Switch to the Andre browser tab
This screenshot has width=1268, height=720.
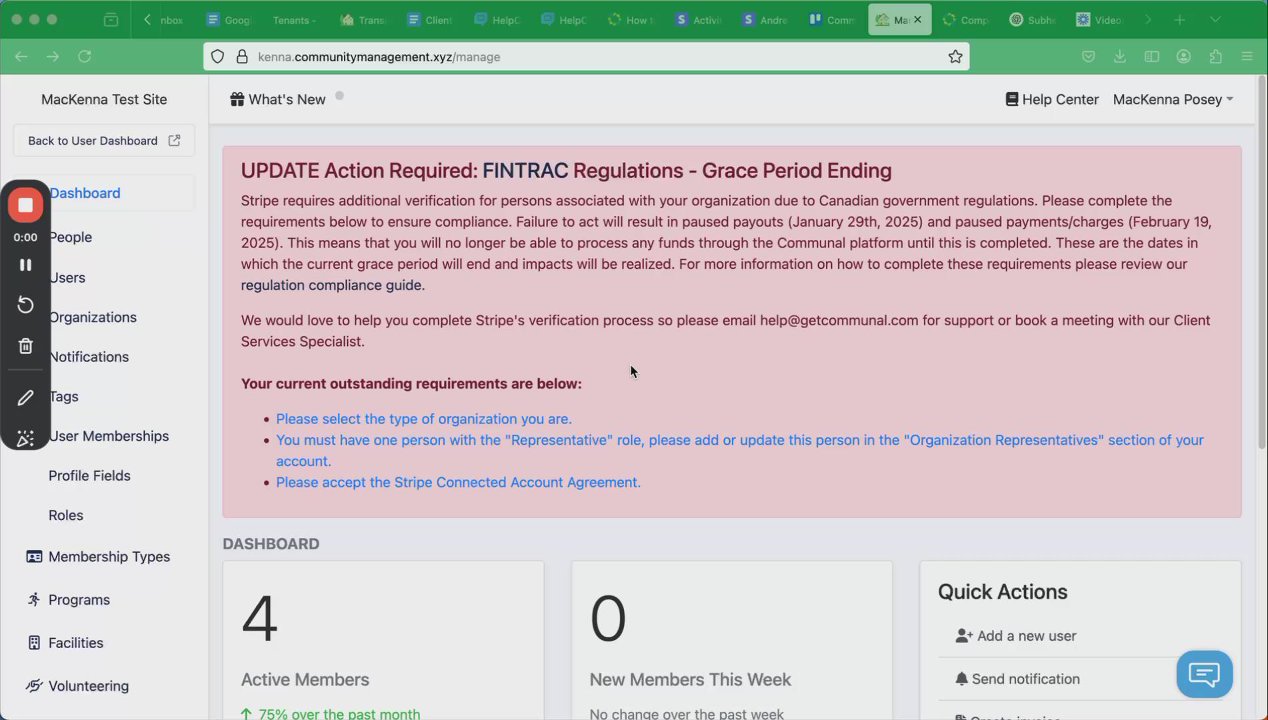tap(765, 20)
